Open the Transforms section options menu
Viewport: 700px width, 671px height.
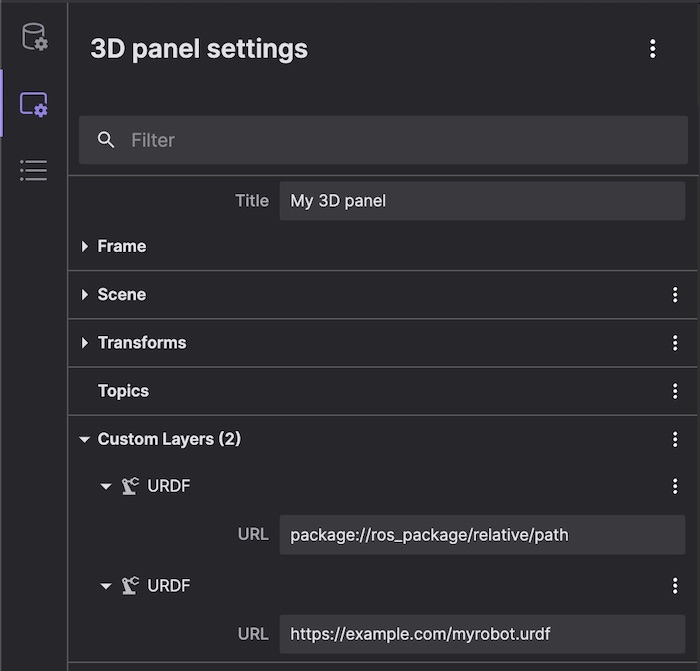click(x=675, y=343)
